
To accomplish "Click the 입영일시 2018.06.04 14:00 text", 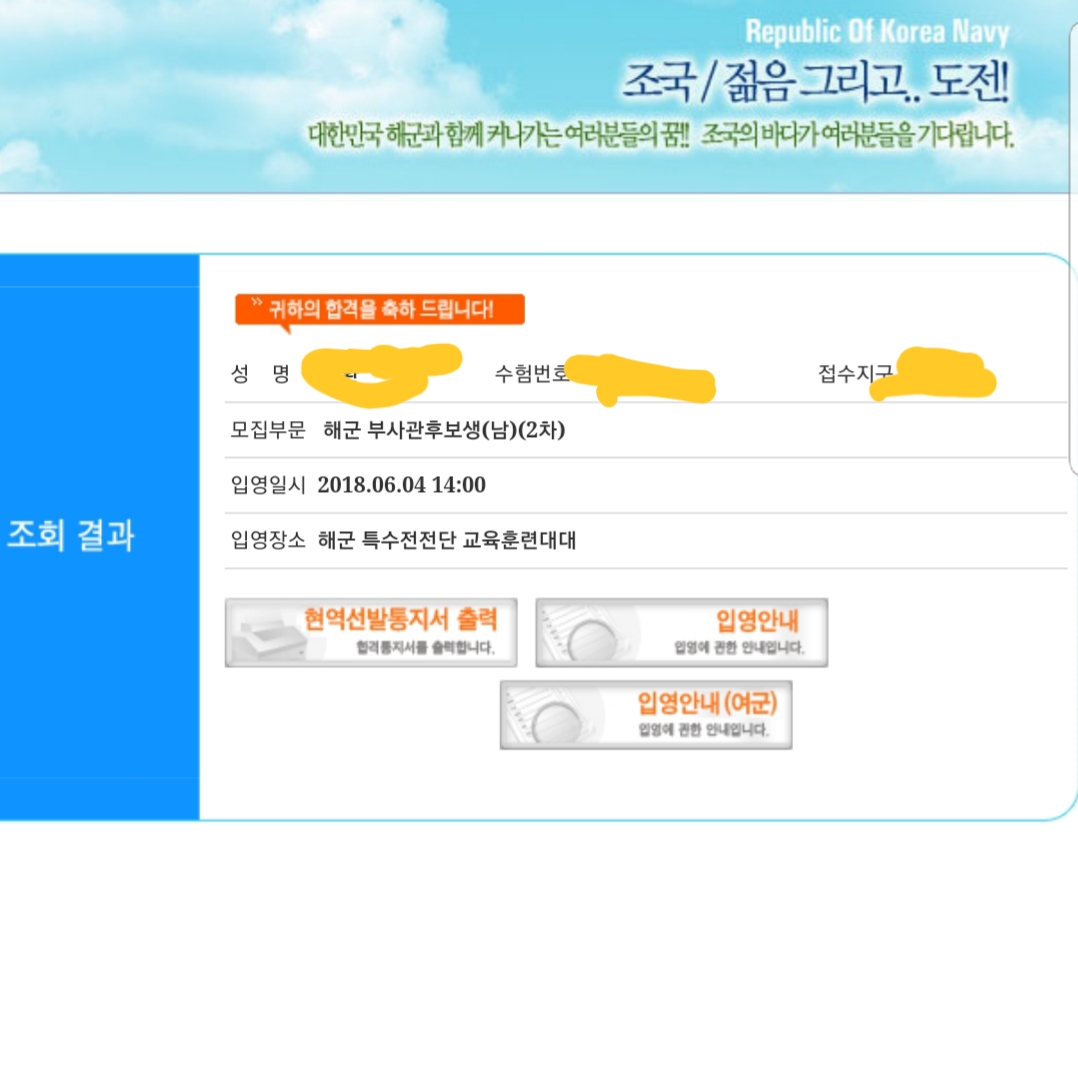I will 358,485.
